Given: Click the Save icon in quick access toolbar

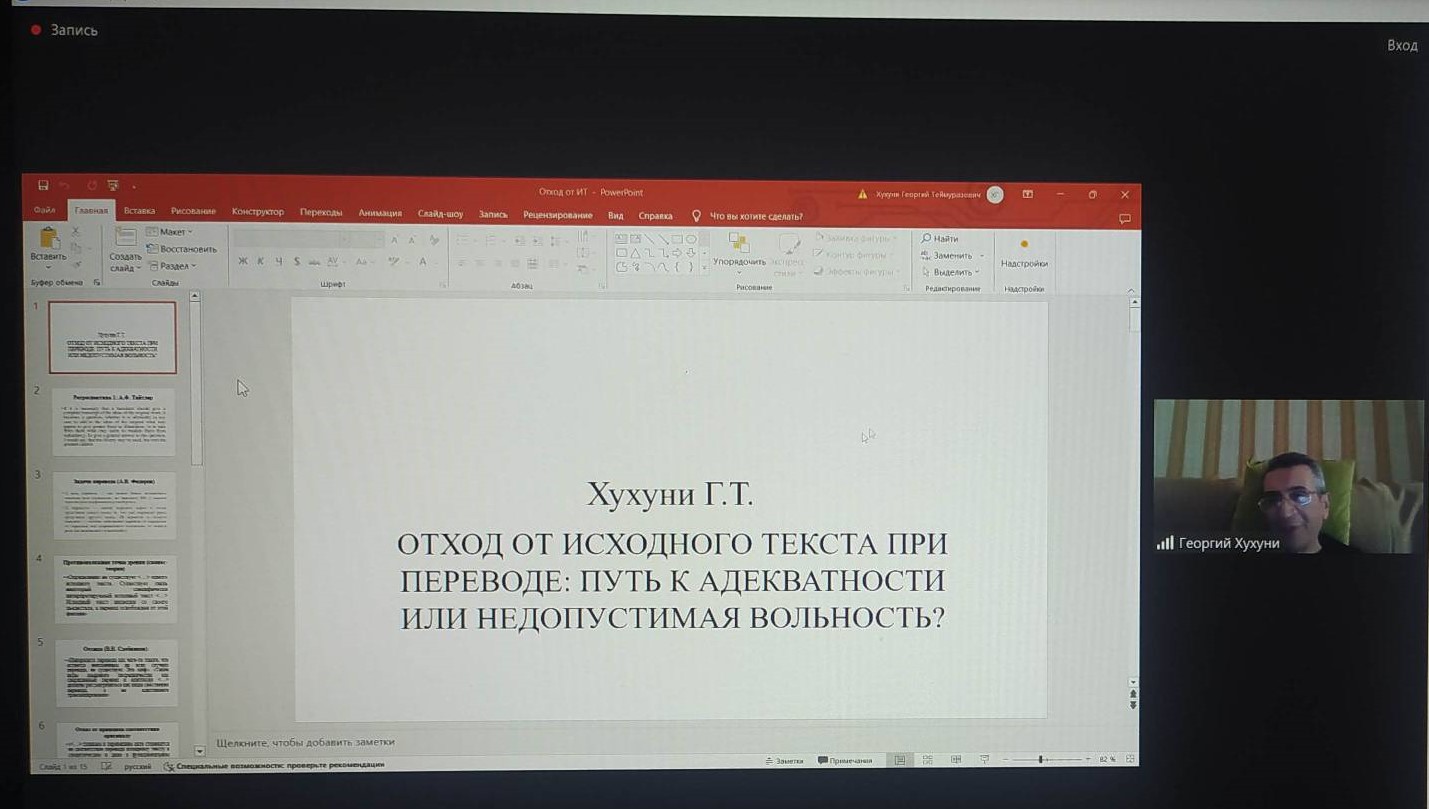Looking at the screenshot, I should 43,186.
